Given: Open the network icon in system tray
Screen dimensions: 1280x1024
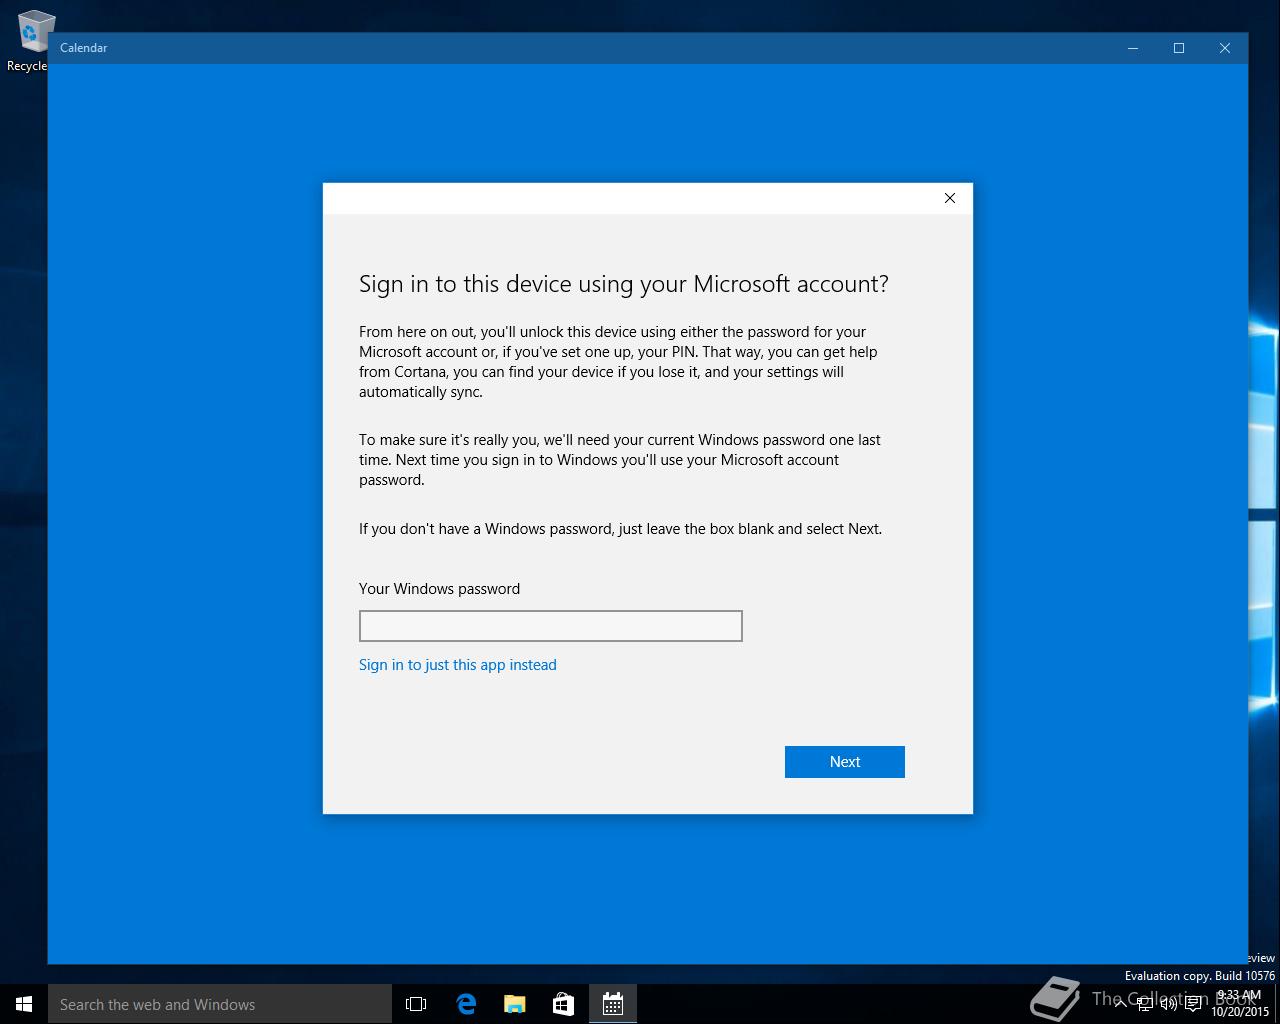Looking at the screenshot, I should [1145, 1004].
